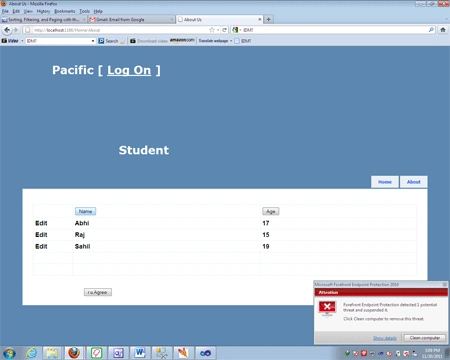This screenshot has width=450, height=360.
Task: Click the search magnifier in search box
Action: pyautogui.click(x=431, y=30)
